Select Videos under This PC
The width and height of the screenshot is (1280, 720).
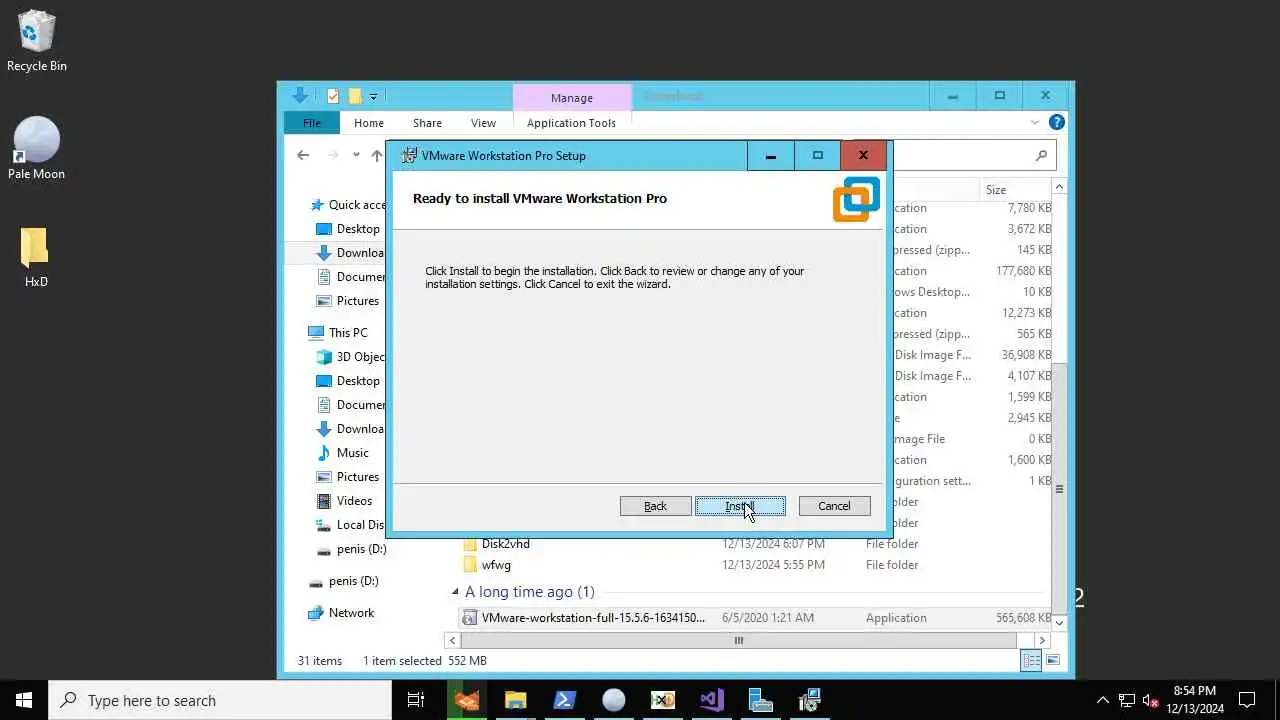(x=345, y=501)
